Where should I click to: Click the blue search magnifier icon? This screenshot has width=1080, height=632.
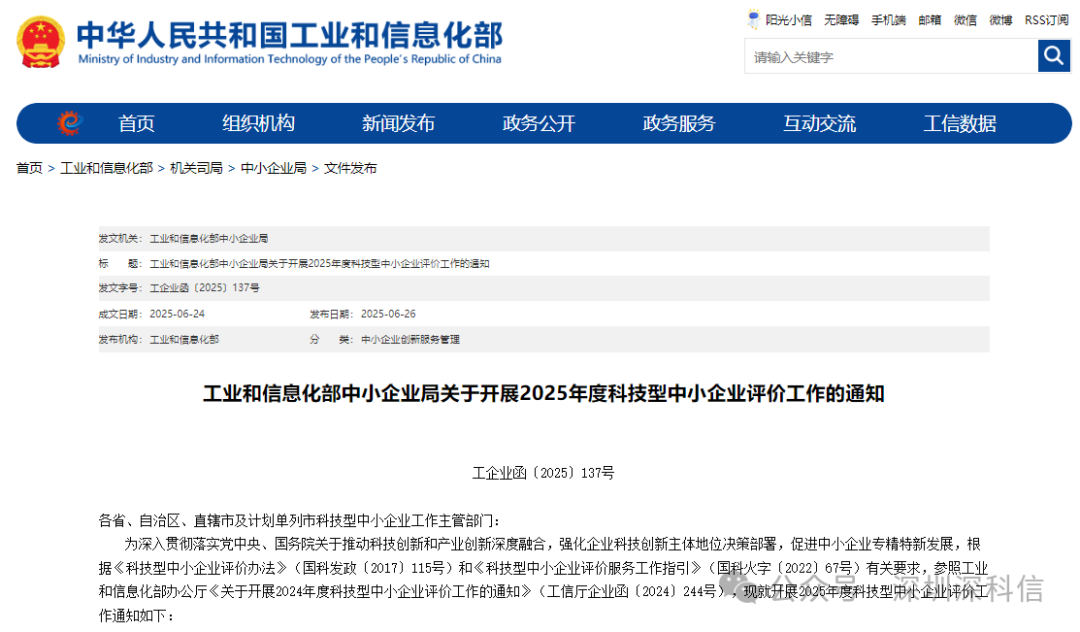(x=1053, y=57)
